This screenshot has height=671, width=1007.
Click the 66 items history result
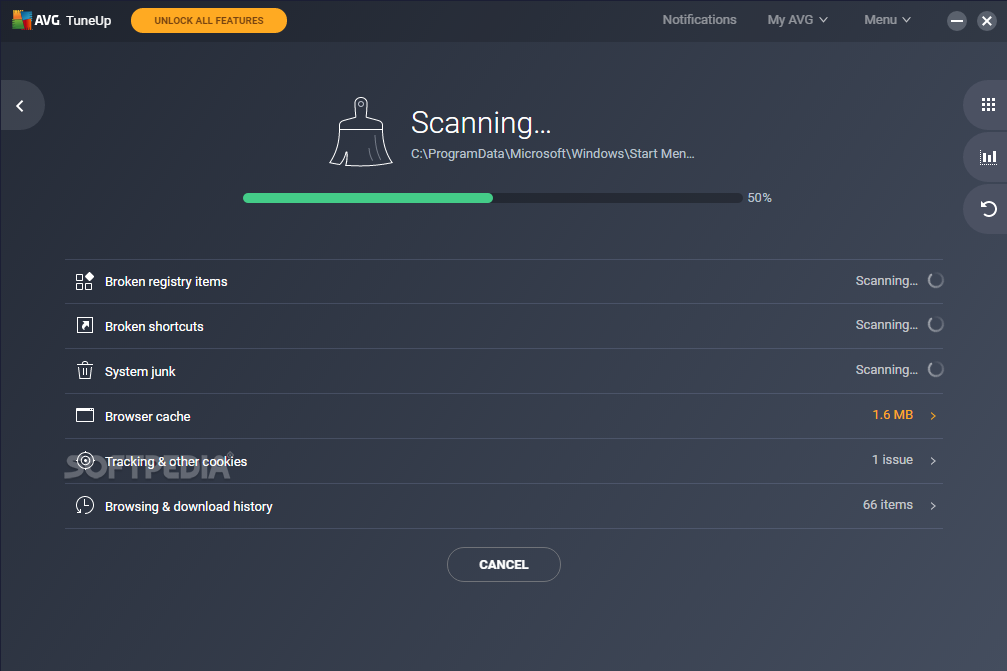click(888, 505)
